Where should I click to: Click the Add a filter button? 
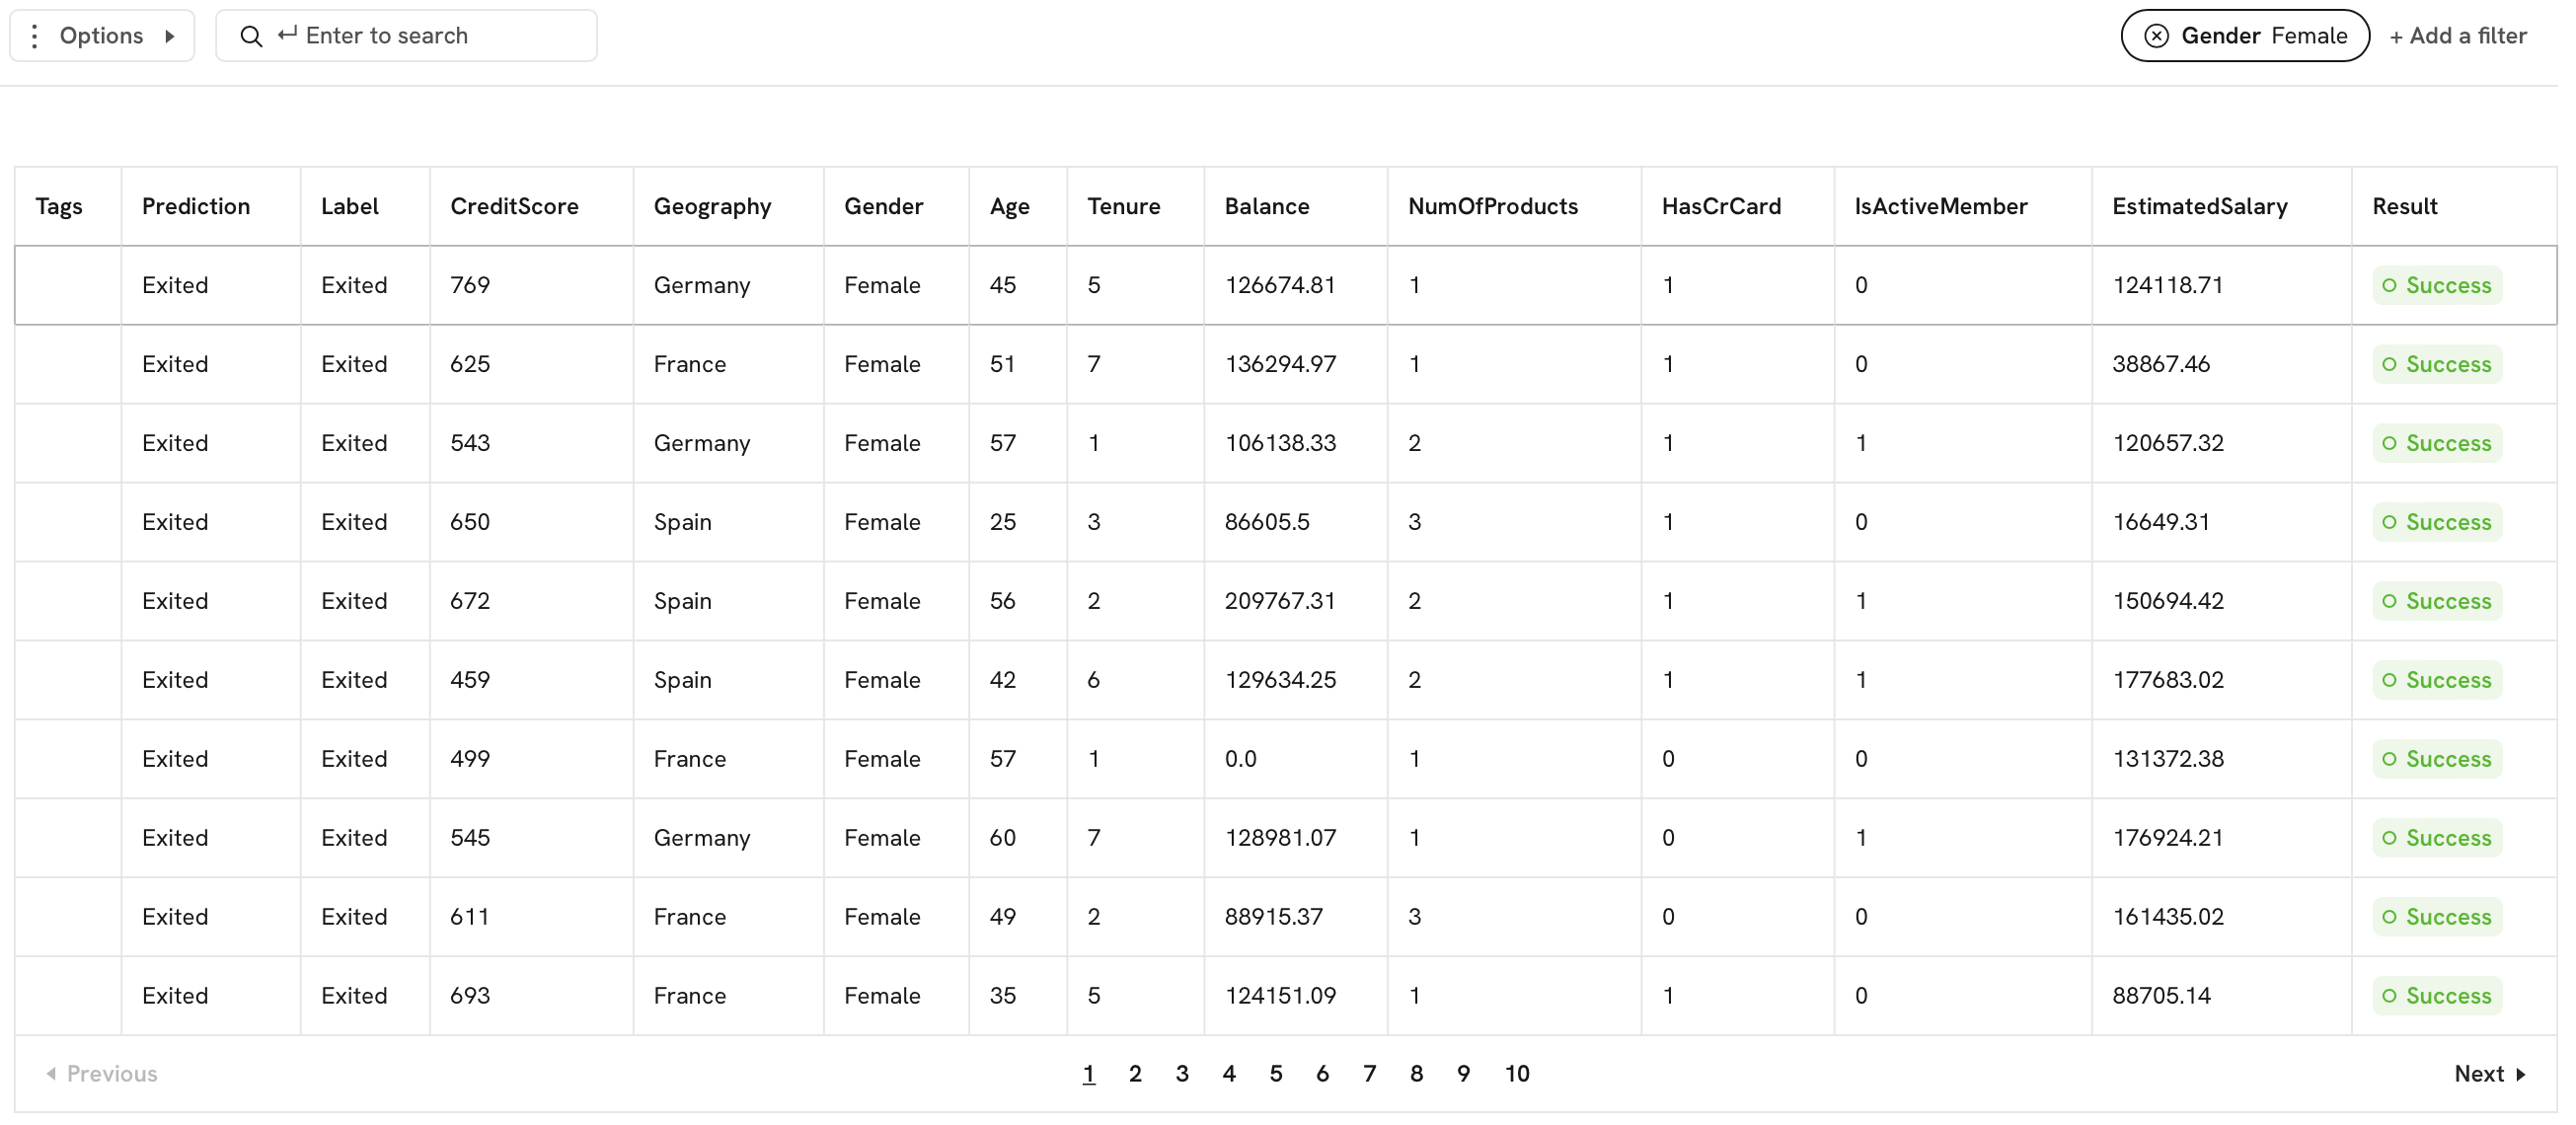tap(2457, 36)
